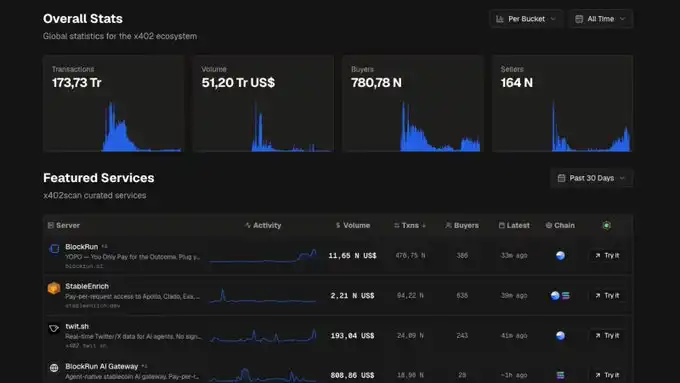680x383 pixels.
Task: Click the Server column header
Action: pyautogui.click(x=64, y=226)
